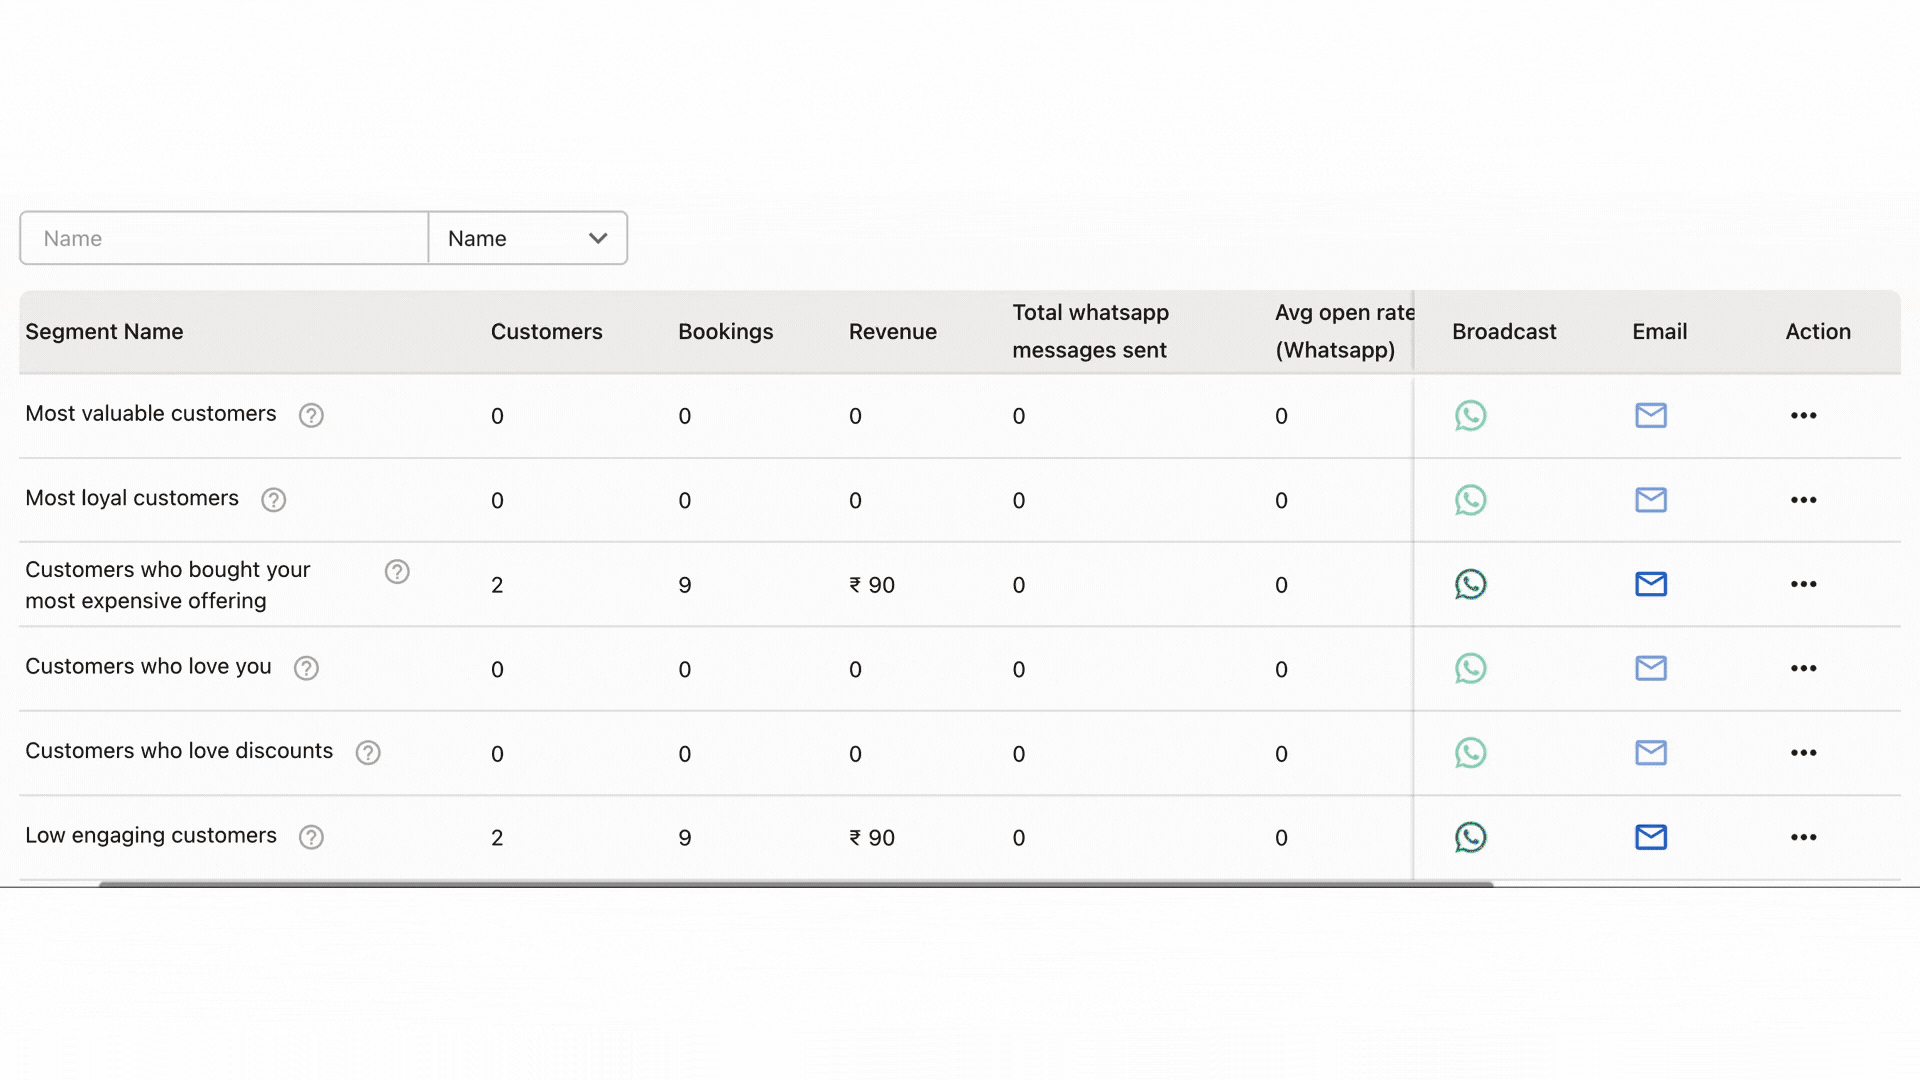Click email icon for Customers who love you
This screenshot has height=1080, width=1920.
click(1650, 668)
